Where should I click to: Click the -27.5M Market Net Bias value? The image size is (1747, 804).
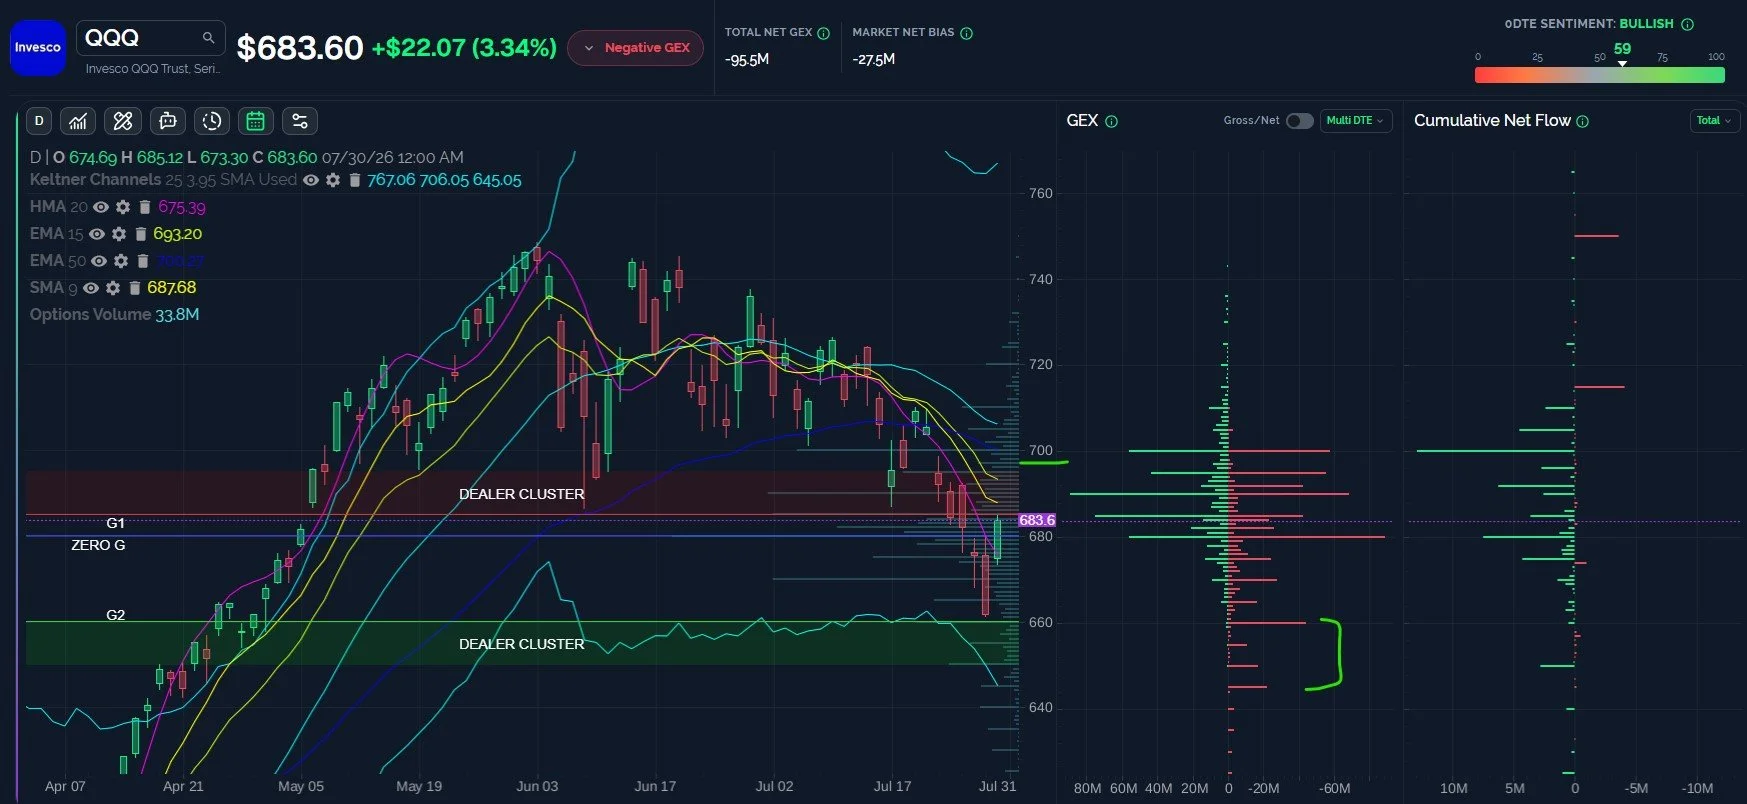874,60
